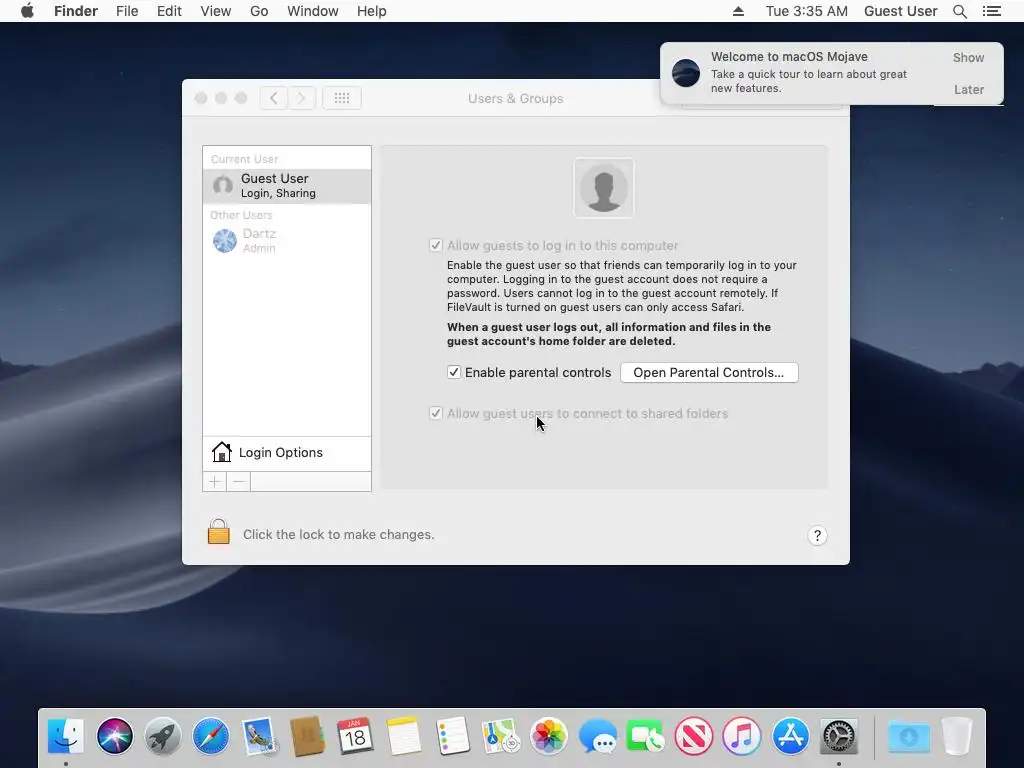Open Downloads folder in Dock
The width and height of the screenshot is (1024, 768).
(909, 736)
